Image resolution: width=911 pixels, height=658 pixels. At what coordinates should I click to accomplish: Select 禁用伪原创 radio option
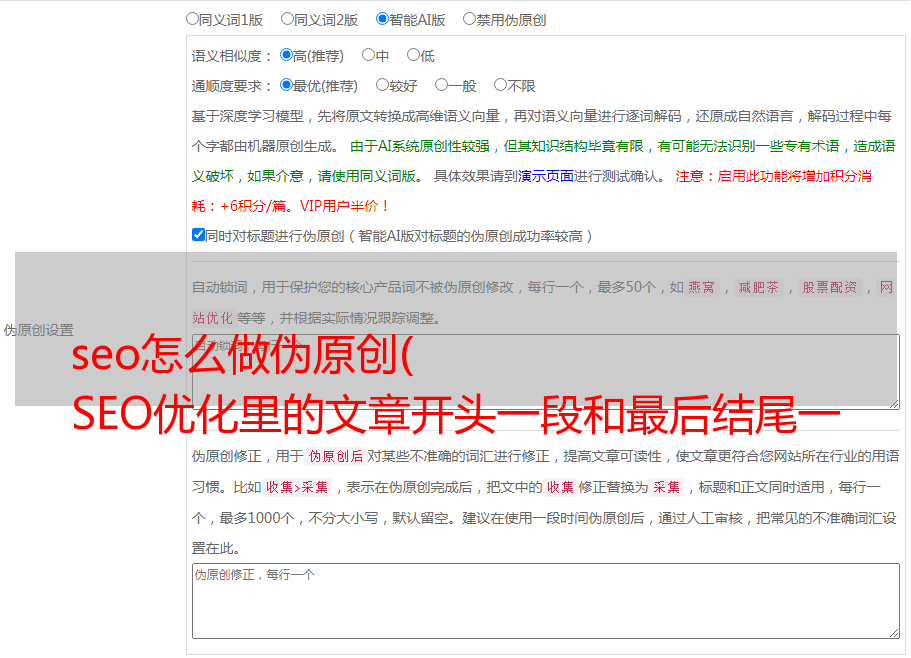[x=469, y=19]
